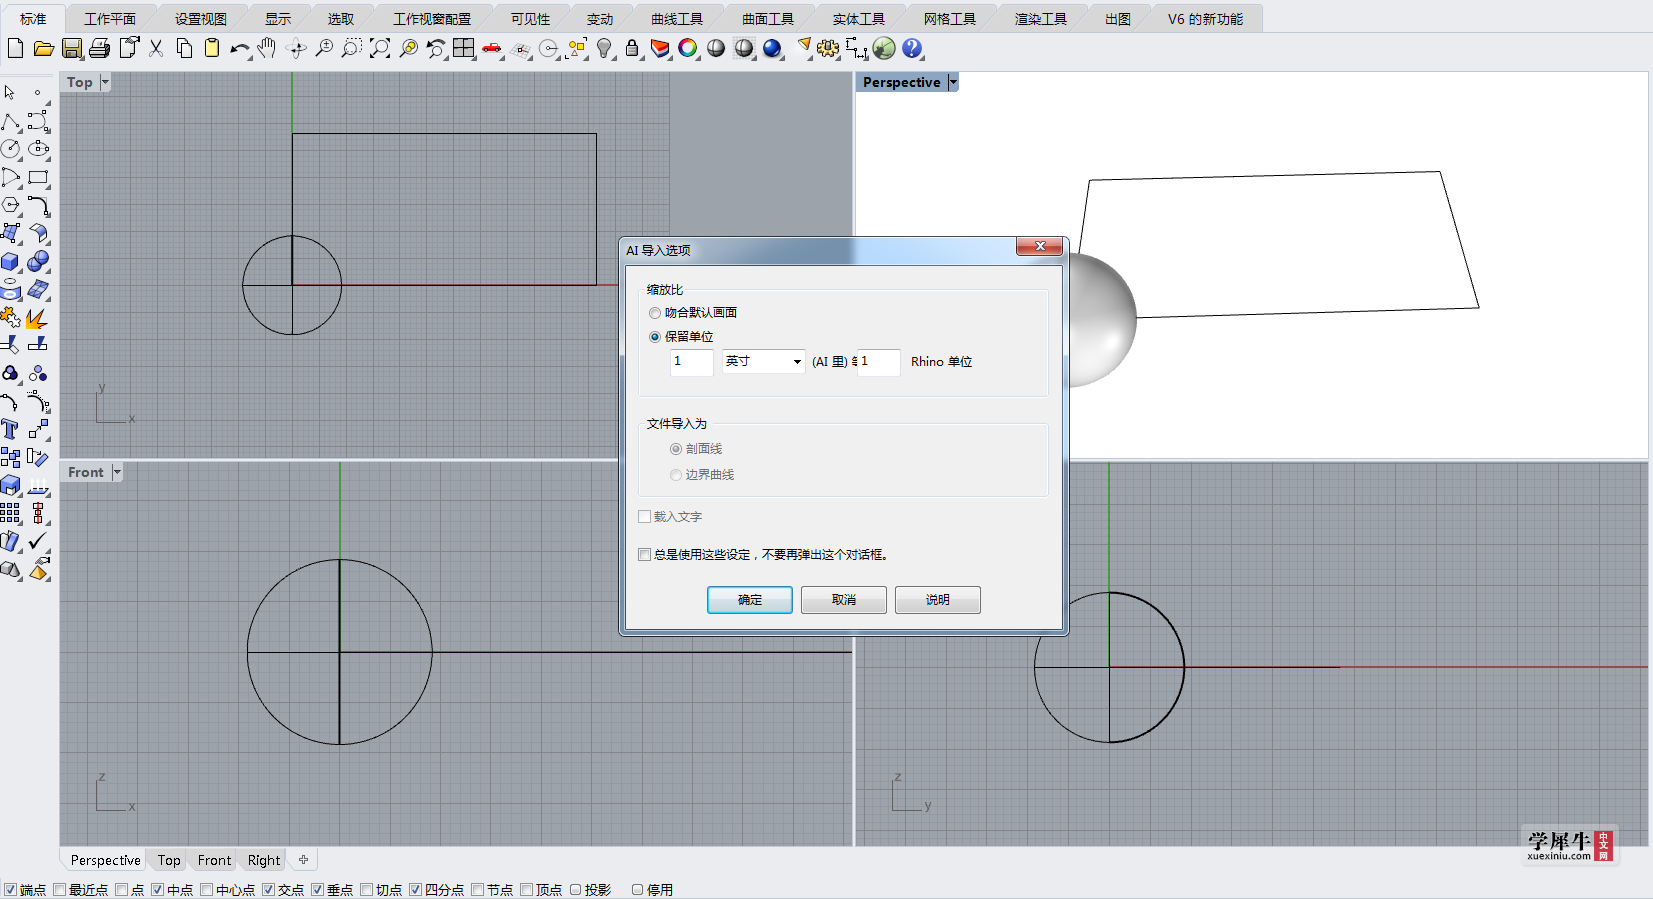Image resolution: width=1653 pixels, height=899 pixels.
Task: Enable the 最近点 osnap checkbox
Action: pos(60,890)
